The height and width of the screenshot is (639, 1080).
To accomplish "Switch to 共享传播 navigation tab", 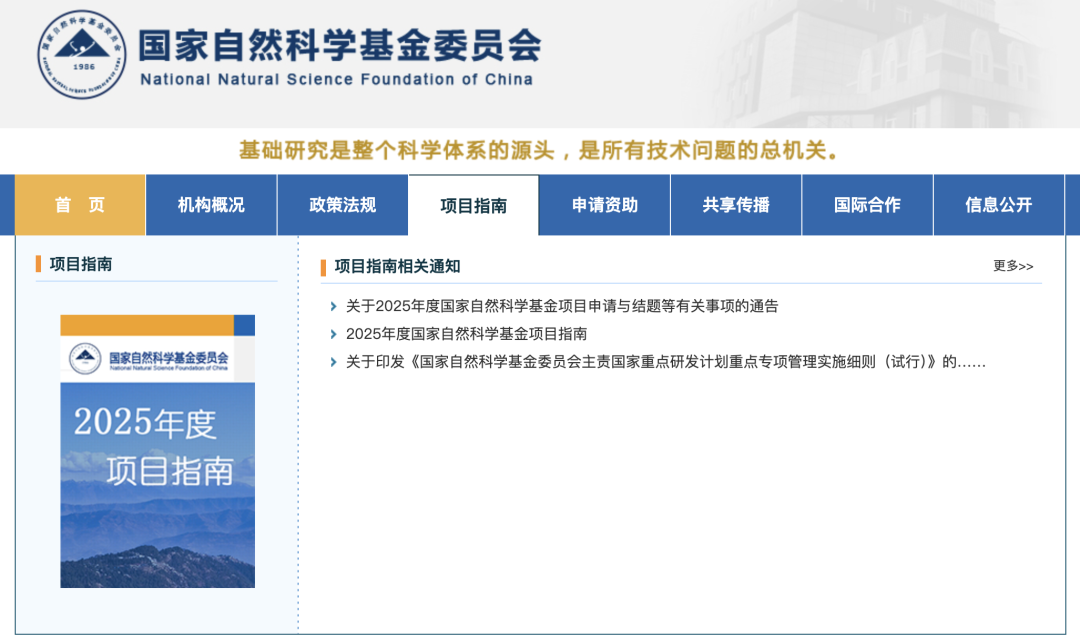I will tap(736, 205).
